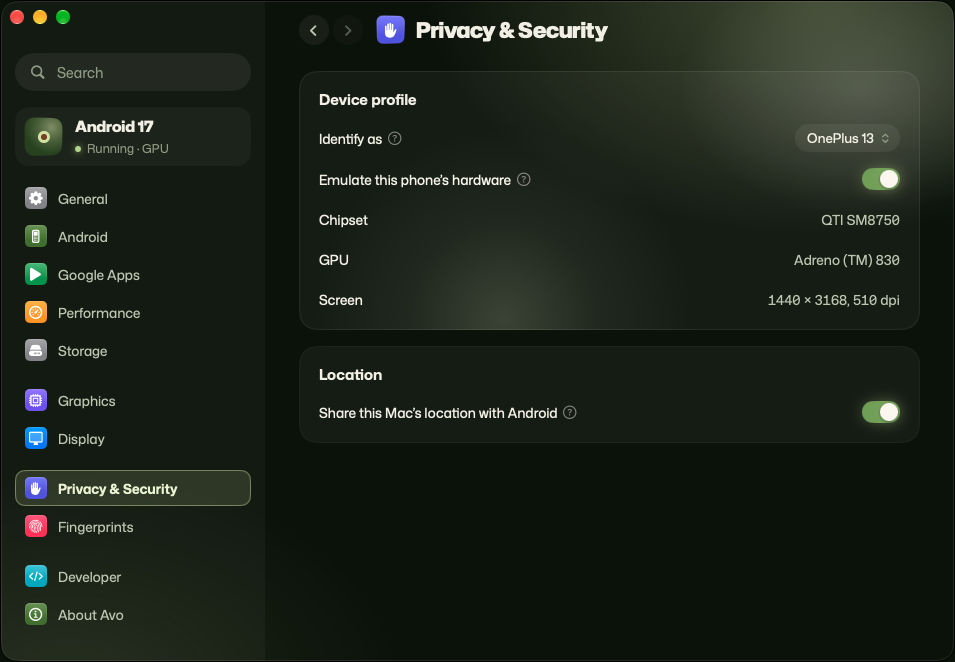This screenshot has height=662, width=955.
Task: Select the Developer sidebar label
Action: (90, 577)
